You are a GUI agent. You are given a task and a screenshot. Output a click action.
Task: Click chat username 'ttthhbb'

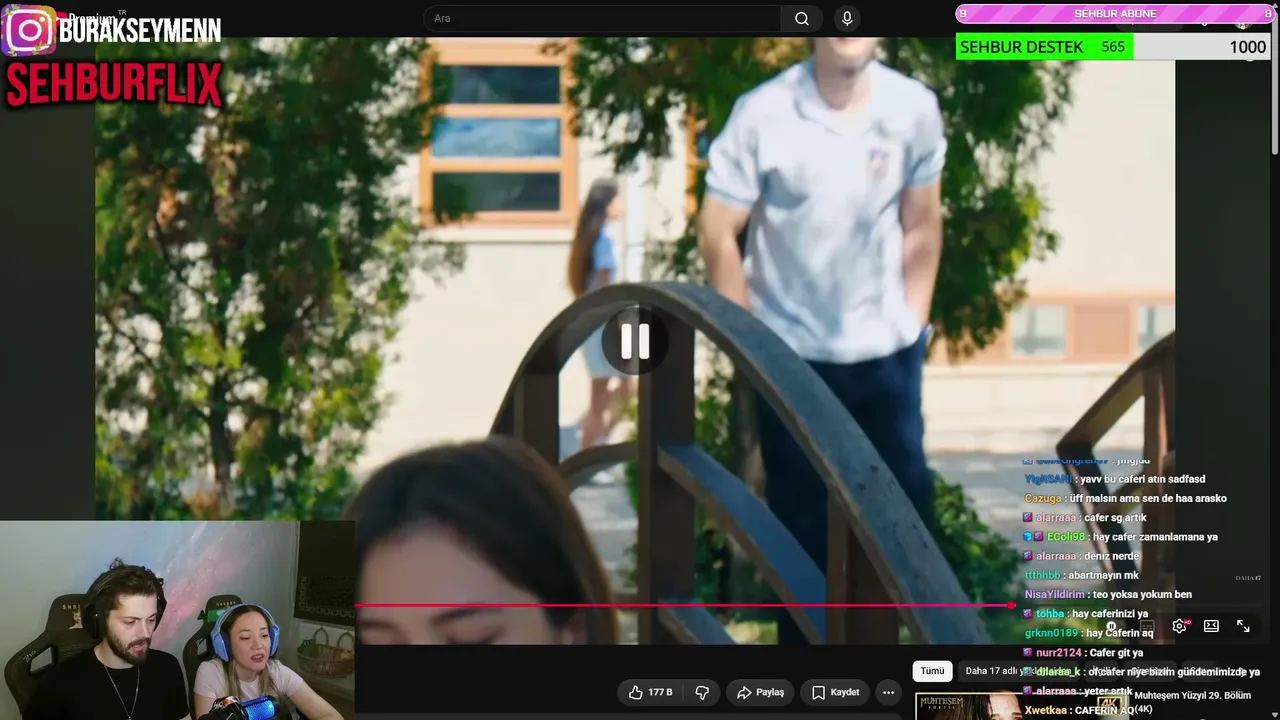click(1042, 576)
